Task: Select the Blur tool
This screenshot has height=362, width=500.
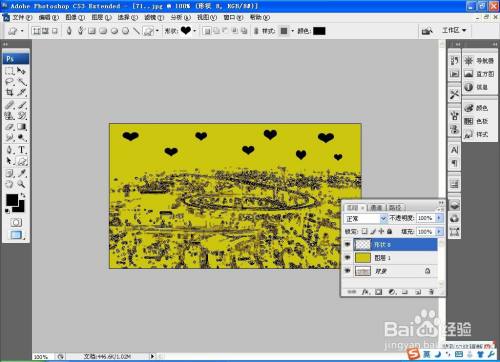Action: coord(9,137)
